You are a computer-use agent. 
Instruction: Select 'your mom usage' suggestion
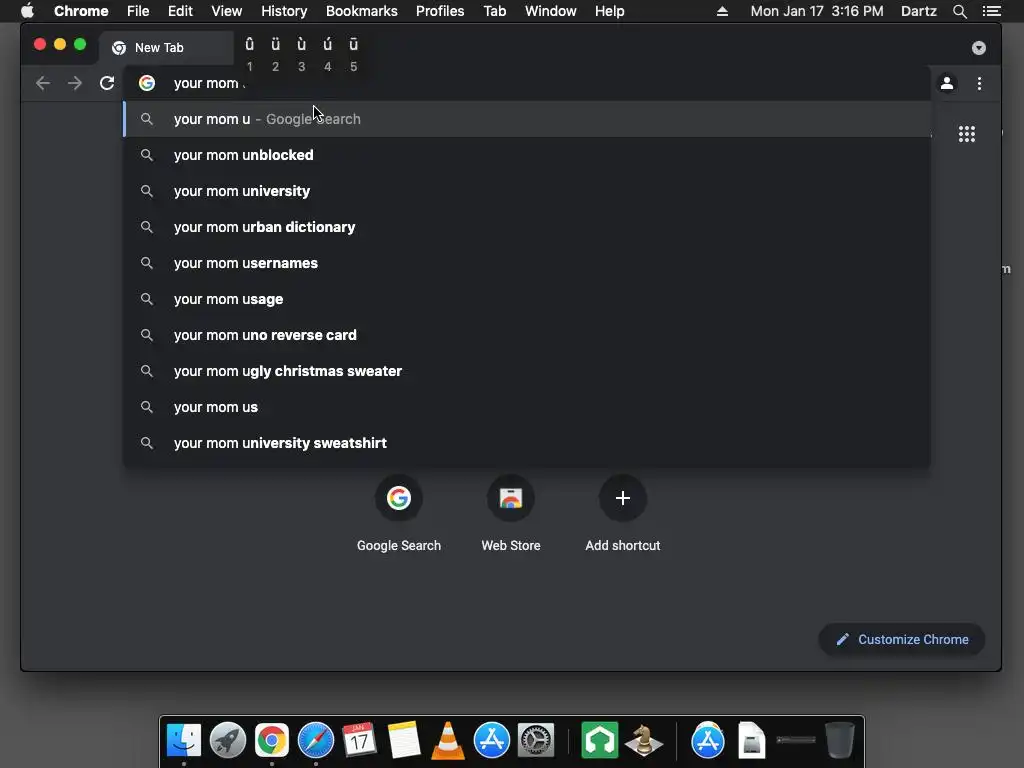(527, 298)
